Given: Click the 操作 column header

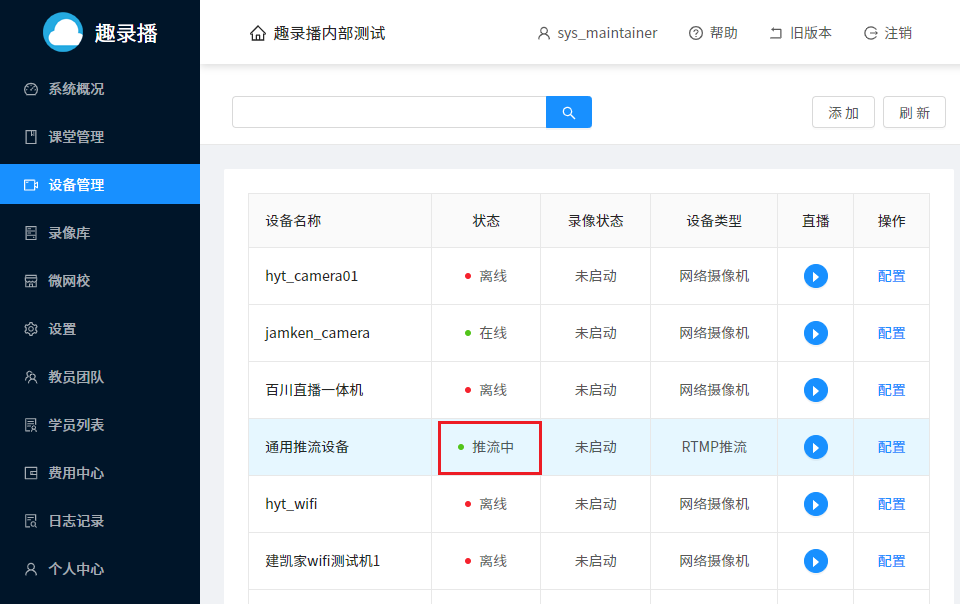Looking at the screenshot, I should (891, 221).
